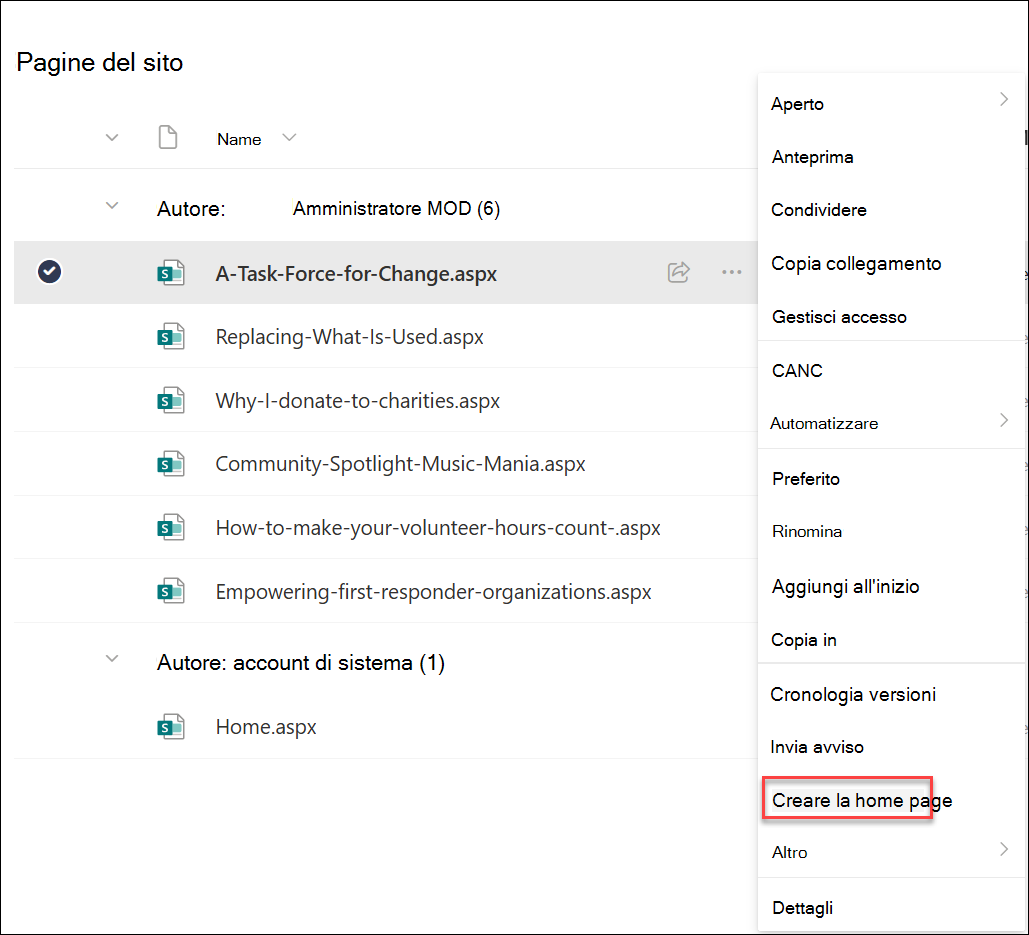Collapse the Amministratore MOD (6) group
The height and width of the screenshot is (935, 1029).
112,206
